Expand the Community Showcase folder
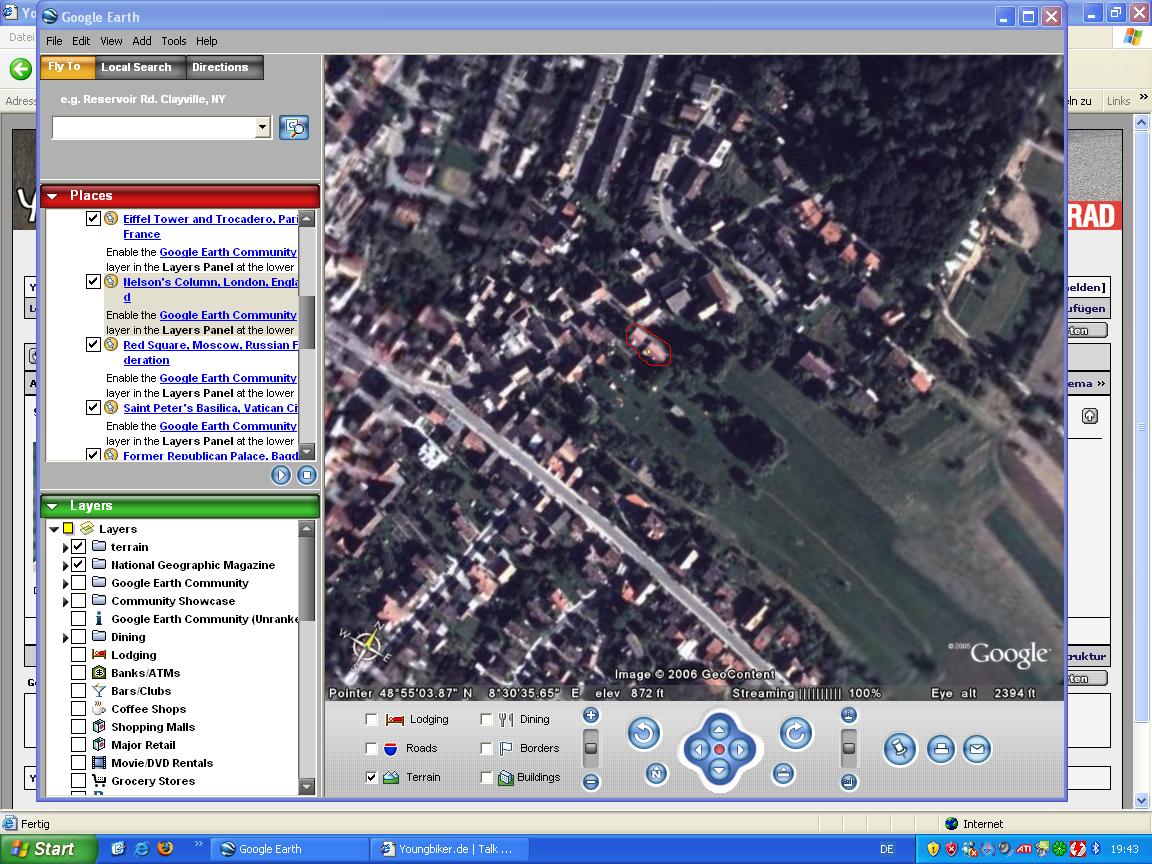1152x864 pixels. tap(65, 601)
